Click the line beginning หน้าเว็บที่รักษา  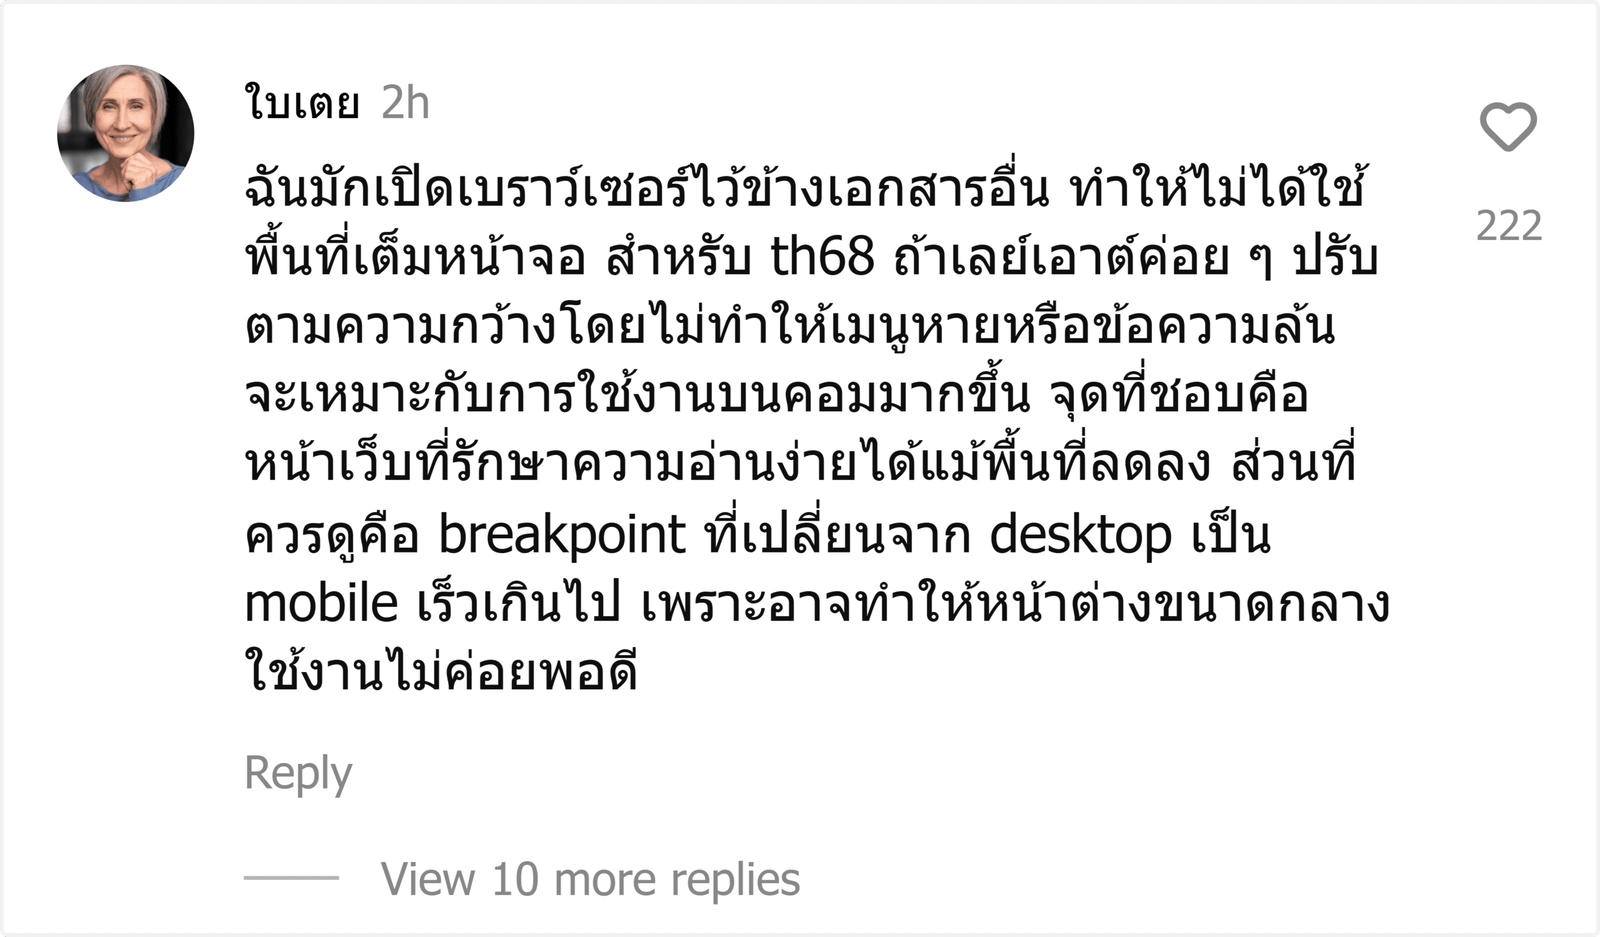pos(800,465)
